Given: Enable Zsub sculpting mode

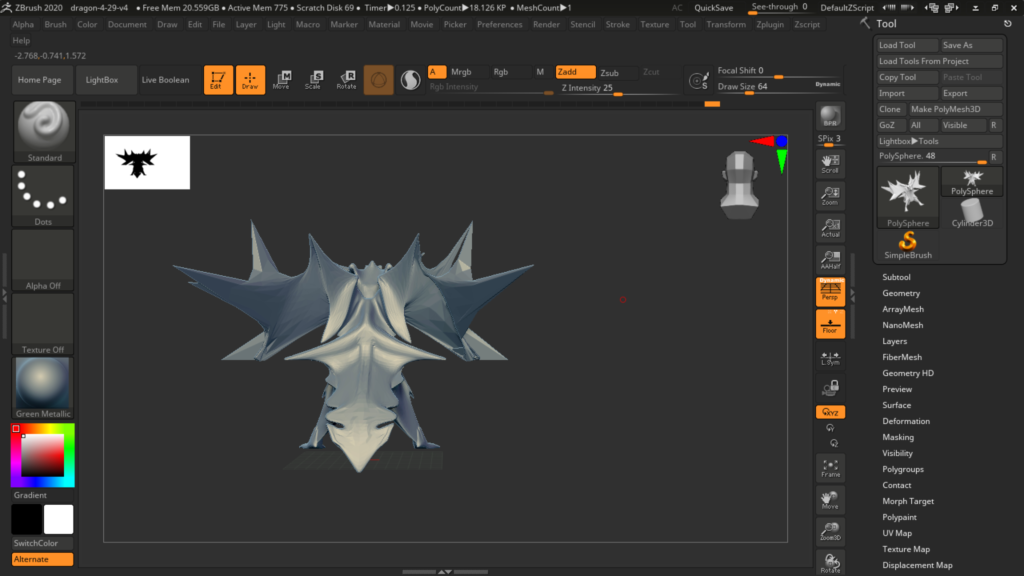Looking at the screenshot, I should pyautogui.click(x=609, y=72).
